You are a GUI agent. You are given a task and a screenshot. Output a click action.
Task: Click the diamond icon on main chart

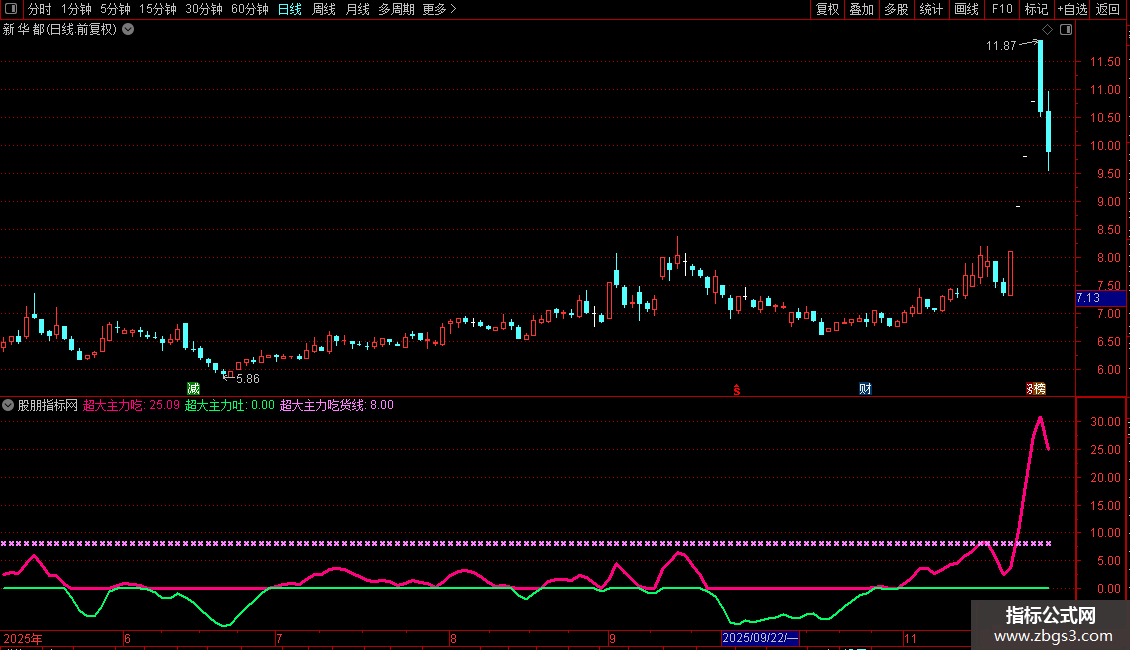1048,30
